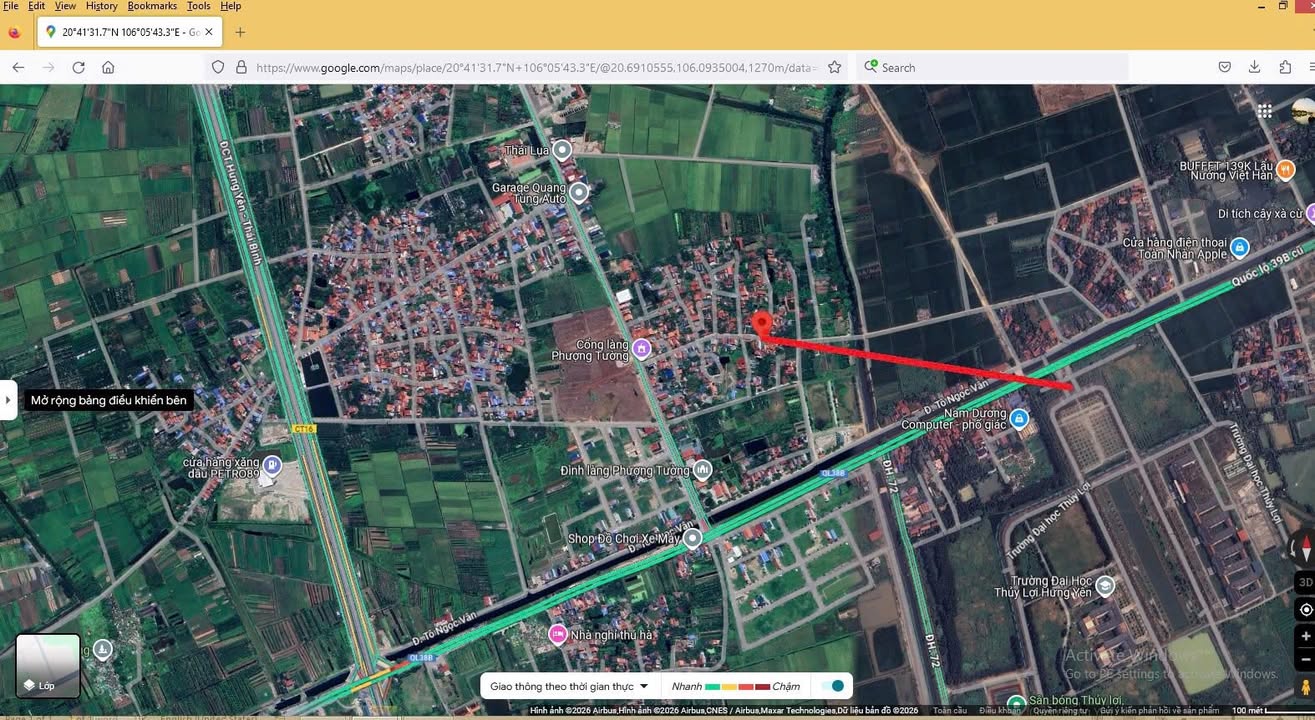The height and width of the screenshot is (720, 1315).
Task: Open the traffic time options dropdown
Action: tap(645, 686)
